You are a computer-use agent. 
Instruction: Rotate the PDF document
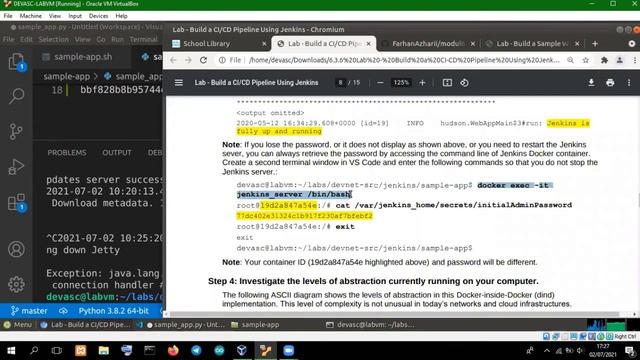[x=464, y=82]
